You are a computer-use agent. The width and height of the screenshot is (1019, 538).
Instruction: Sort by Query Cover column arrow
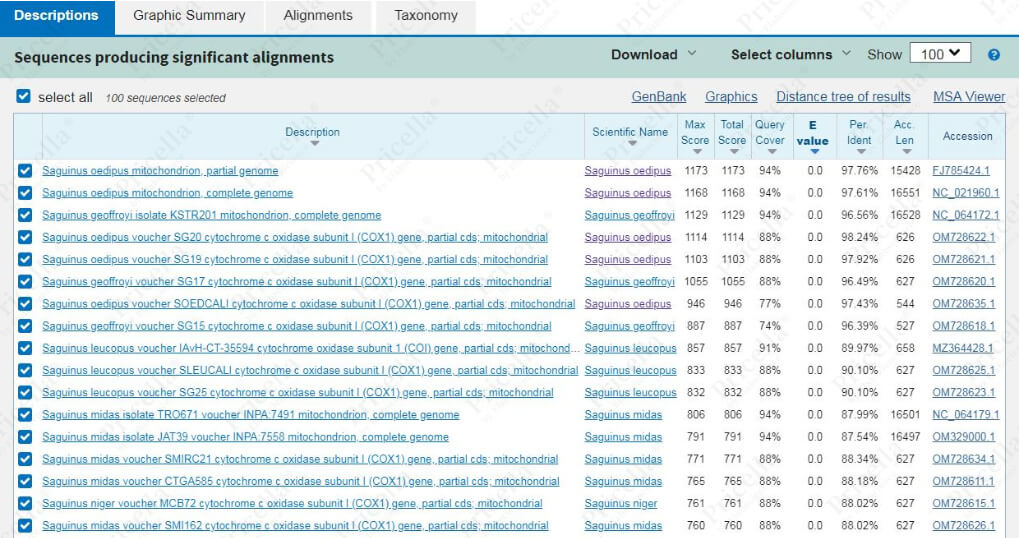pos(771,152)
